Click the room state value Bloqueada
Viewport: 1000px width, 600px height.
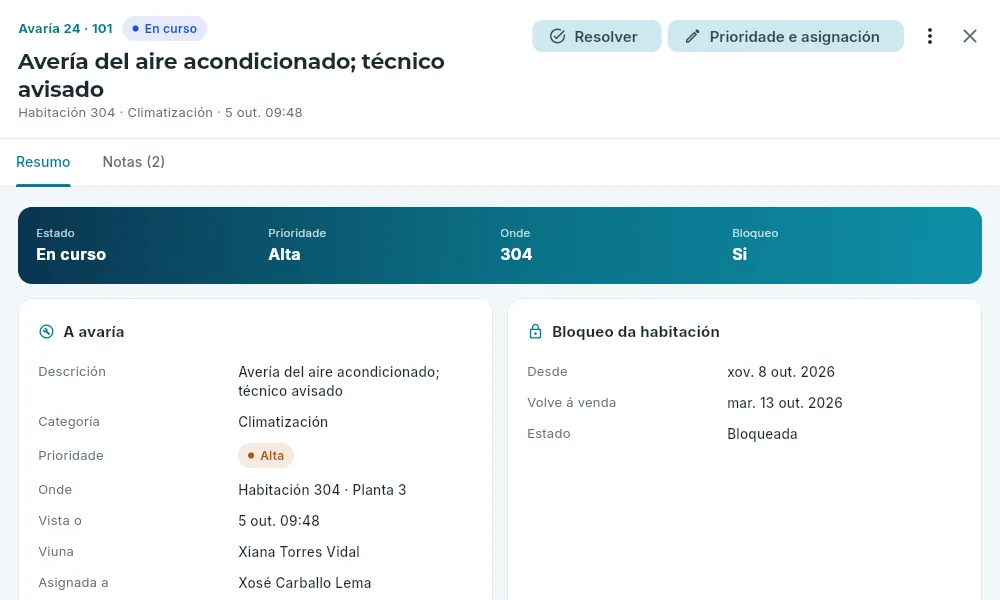pos(762,434)
